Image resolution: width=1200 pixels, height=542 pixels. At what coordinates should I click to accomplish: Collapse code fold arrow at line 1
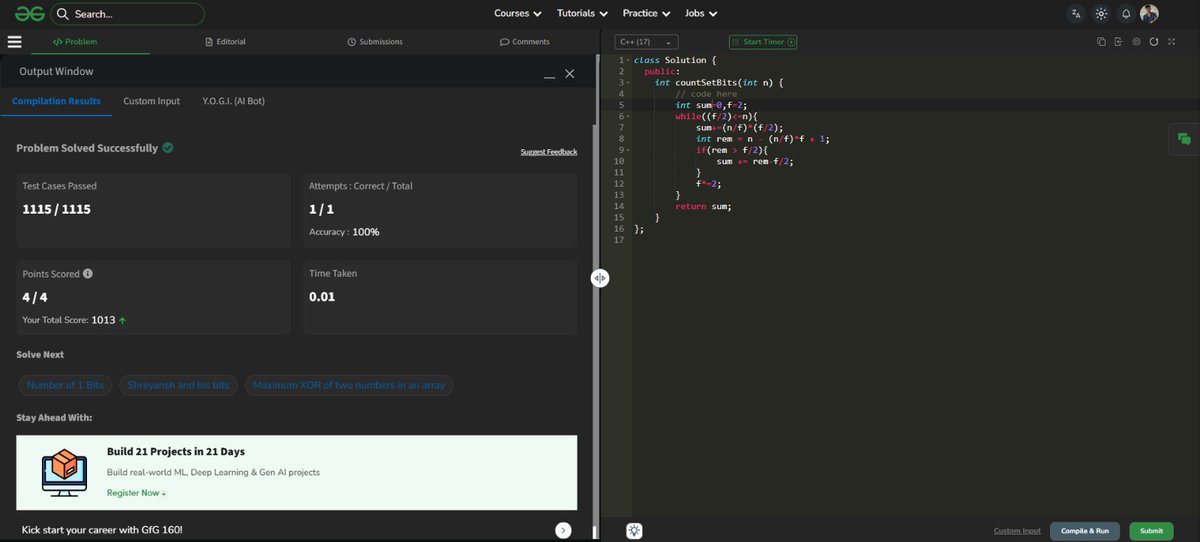(x=628, y=61)
